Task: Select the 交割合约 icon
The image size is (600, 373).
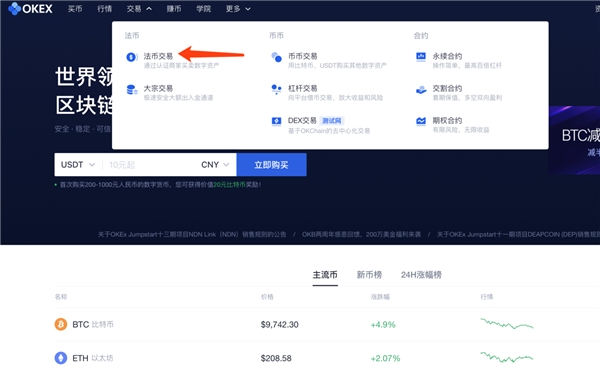Action: coord(421,90)
